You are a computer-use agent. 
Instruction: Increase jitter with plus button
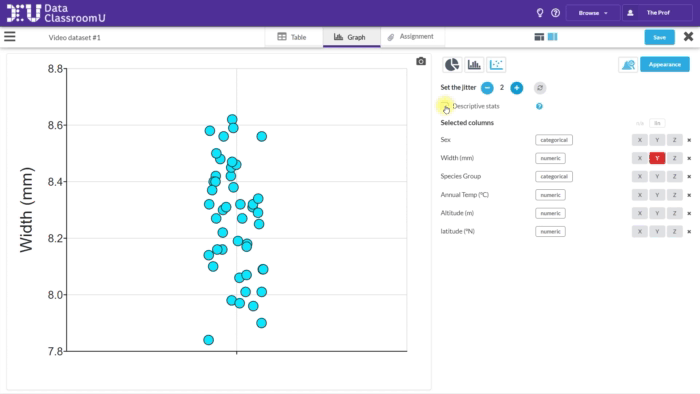click(517, 88)
